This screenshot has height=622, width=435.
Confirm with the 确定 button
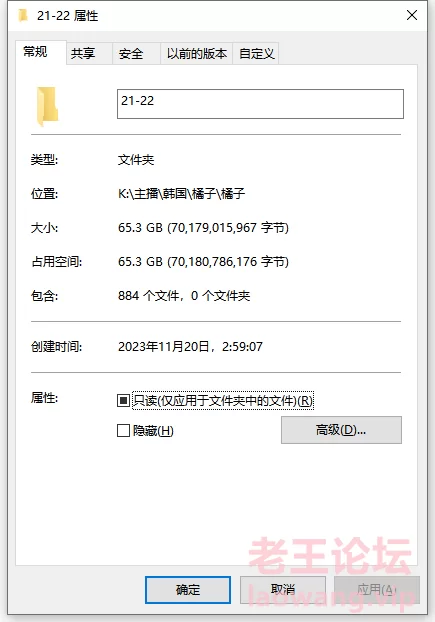pos(188,590)
